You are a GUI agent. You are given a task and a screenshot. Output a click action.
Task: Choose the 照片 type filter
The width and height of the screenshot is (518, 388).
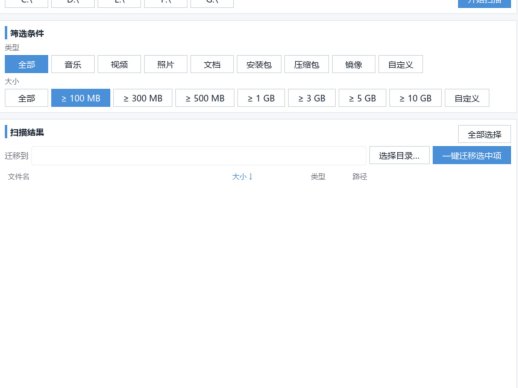coord(166,64)
